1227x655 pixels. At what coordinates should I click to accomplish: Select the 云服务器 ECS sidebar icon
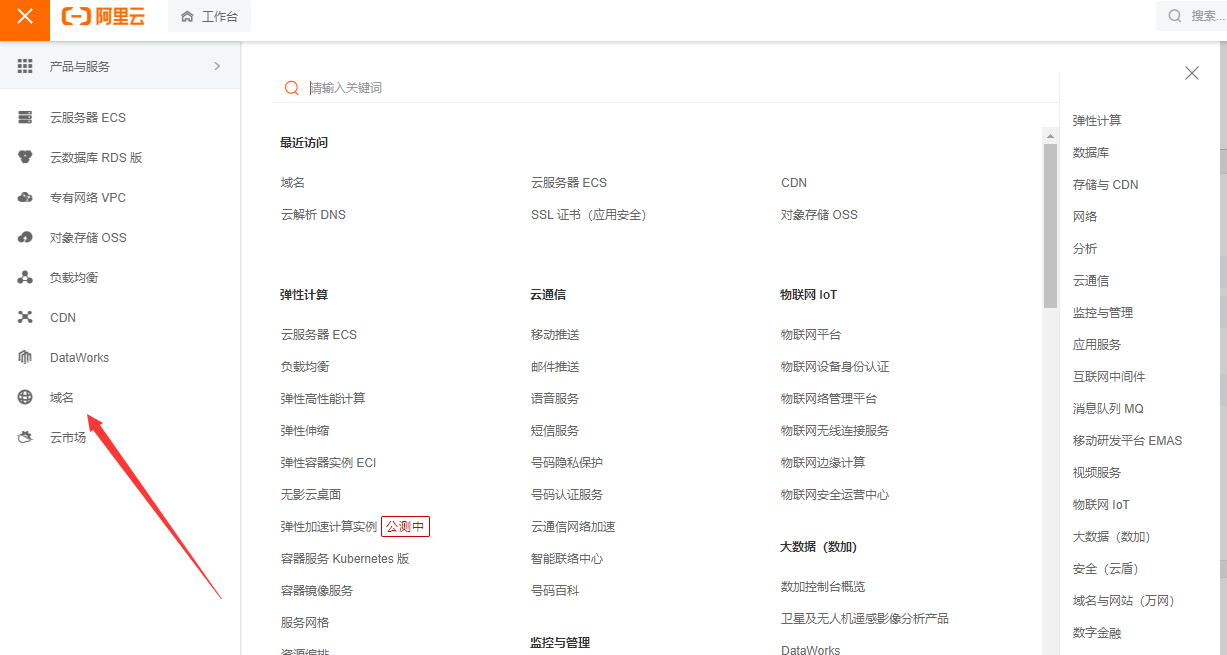25,117
